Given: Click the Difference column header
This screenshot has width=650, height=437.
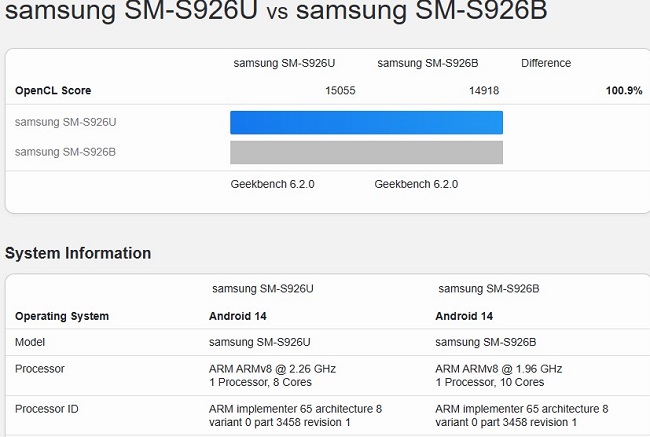Looking at the screenshot, I should point(546,63).
